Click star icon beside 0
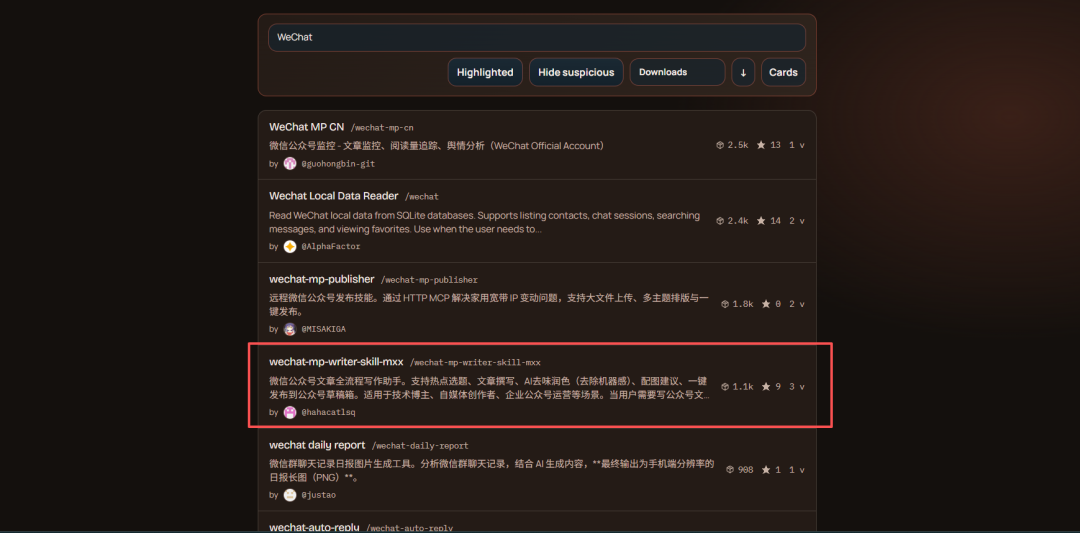The width and height of the screenshot is (1080, 533). pos(766,304)
